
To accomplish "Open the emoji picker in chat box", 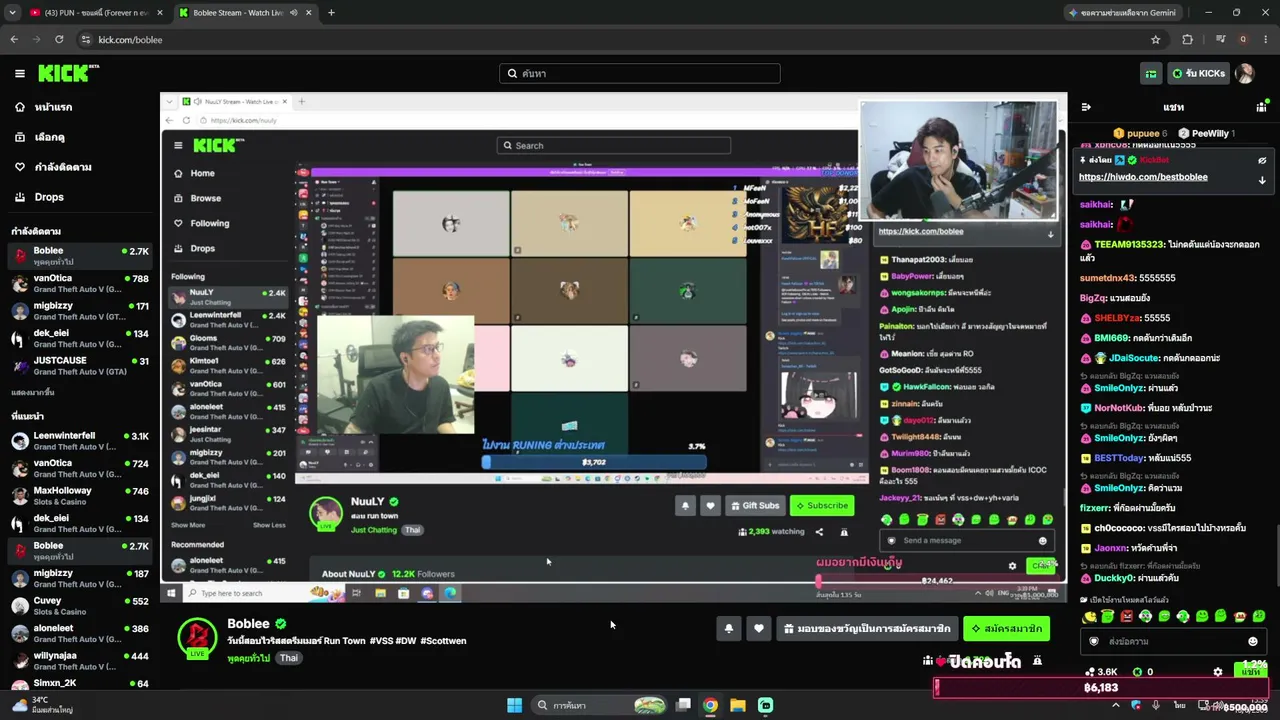I will point(1252,641).
